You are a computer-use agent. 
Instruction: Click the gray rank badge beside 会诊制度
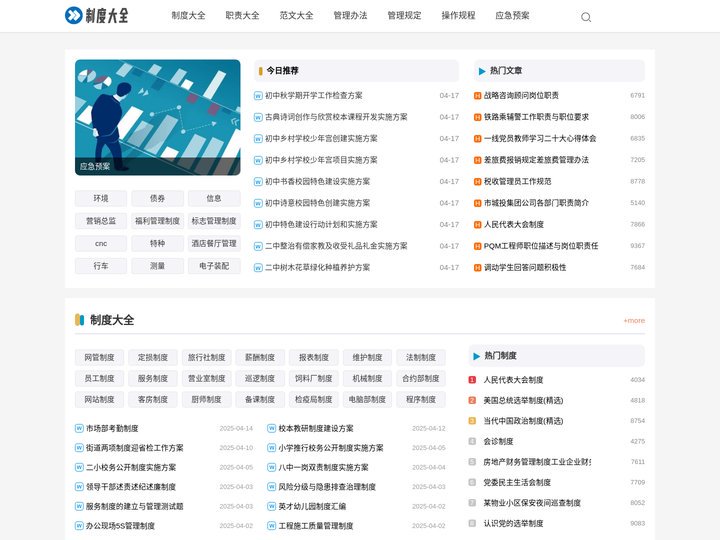pyautogui.click(x=472, y=441)
